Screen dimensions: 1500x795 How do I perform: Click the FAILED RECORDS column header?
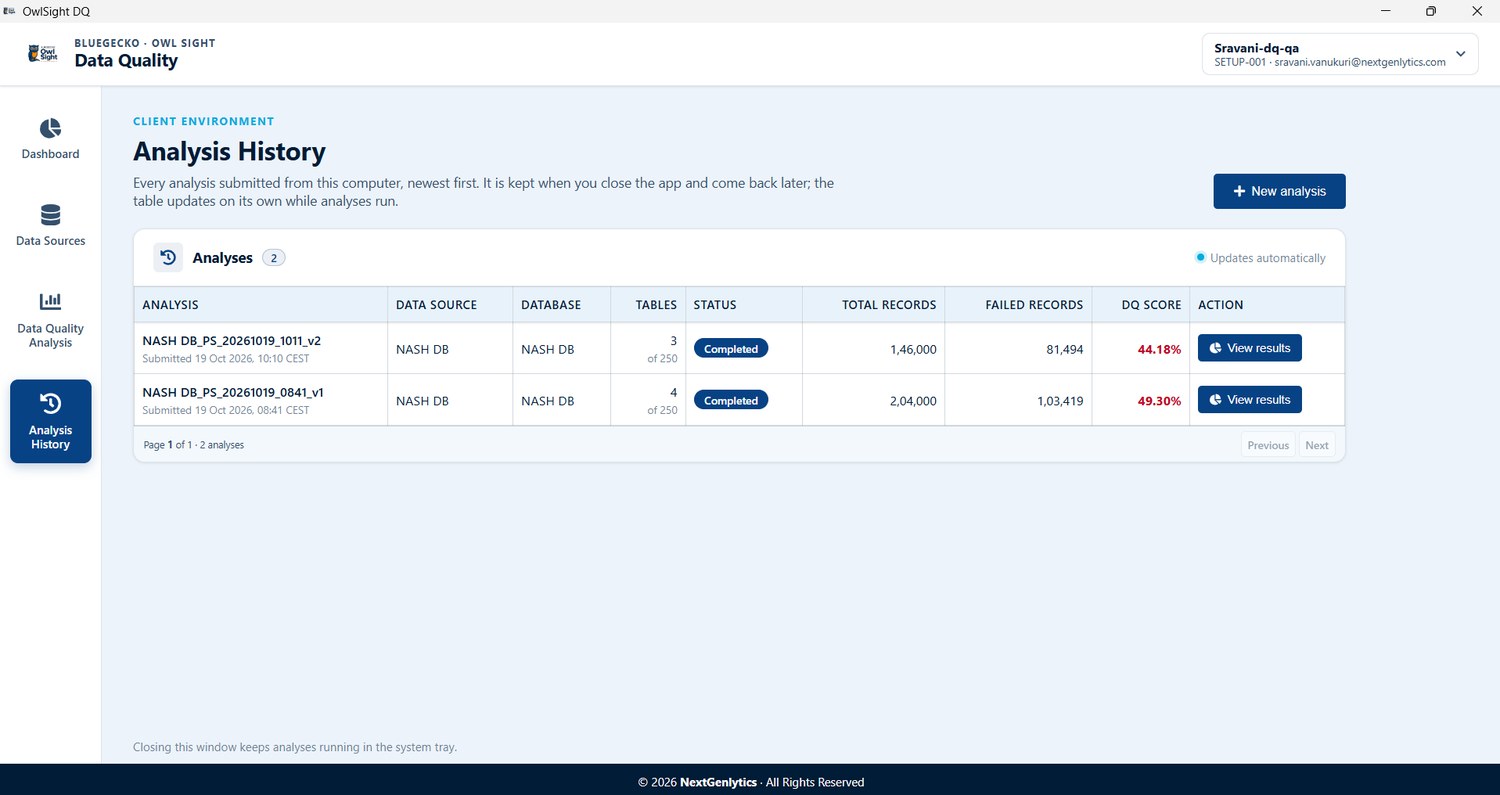[x=1034, y=305]
